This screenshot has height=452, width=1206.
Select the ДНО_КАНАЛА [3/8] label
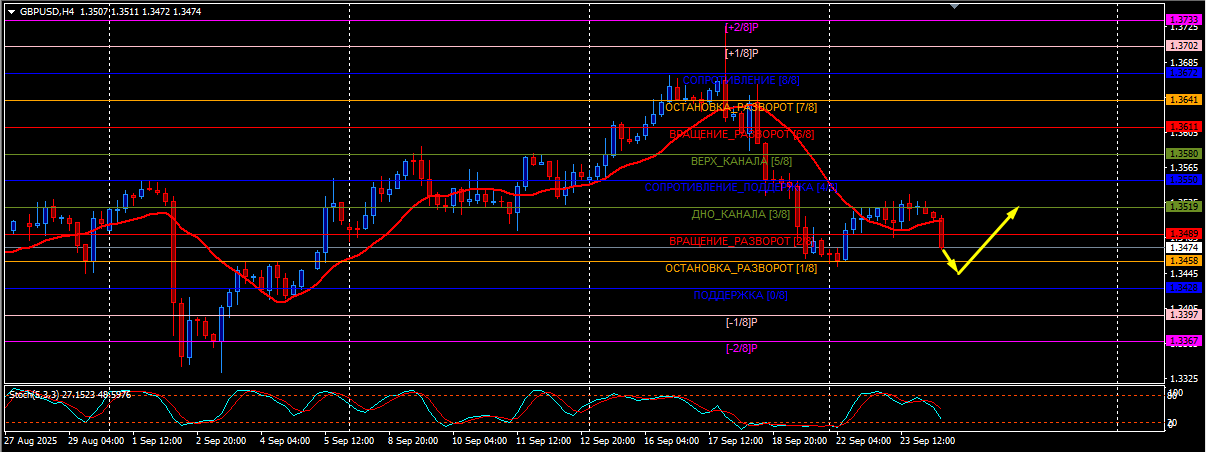click(741, 215)
